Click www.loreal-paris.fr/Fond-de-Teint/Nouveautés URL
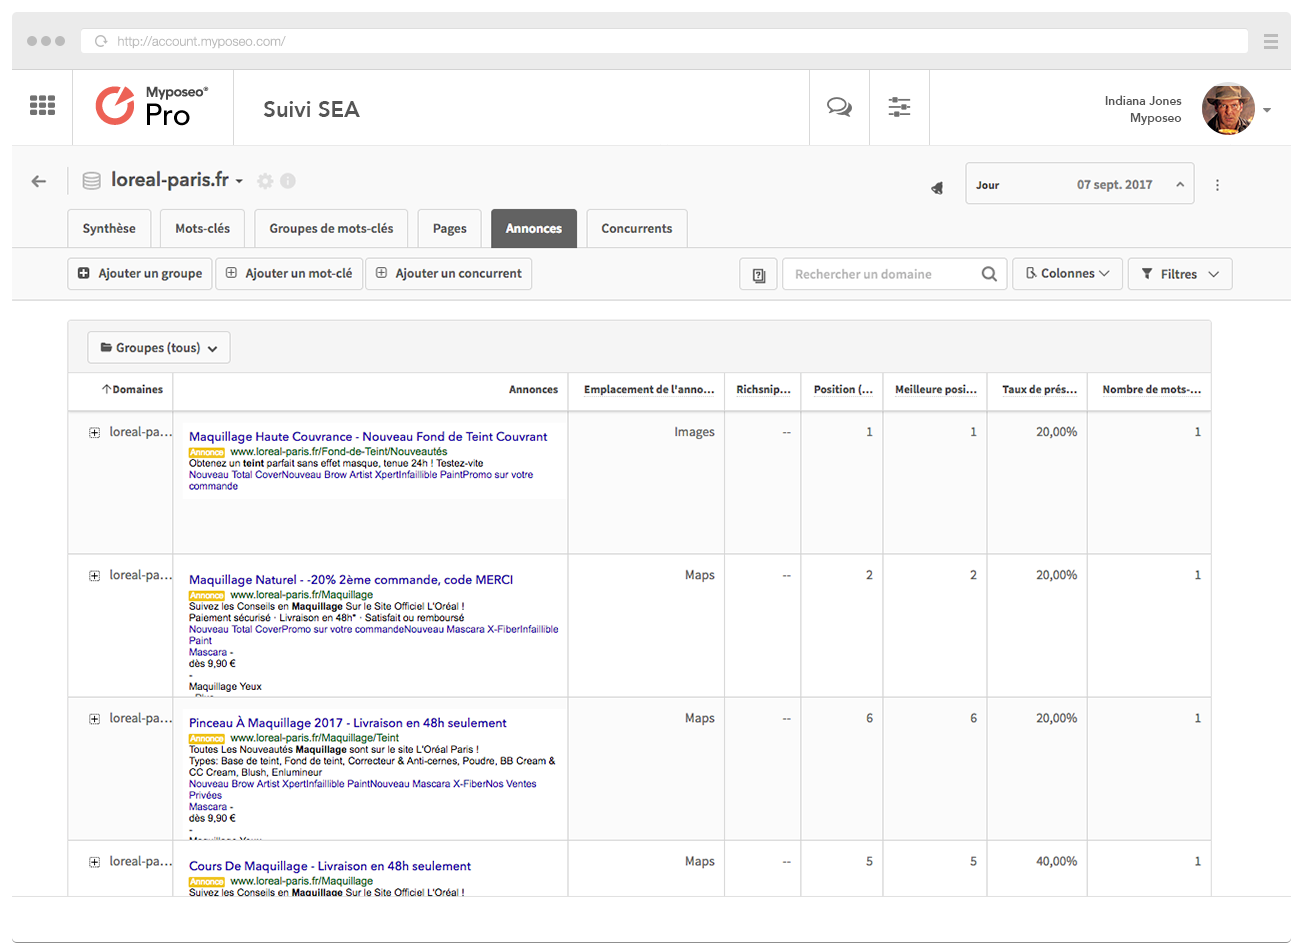The height and width of the screenshot is (952, 1302). pos(339,452)
